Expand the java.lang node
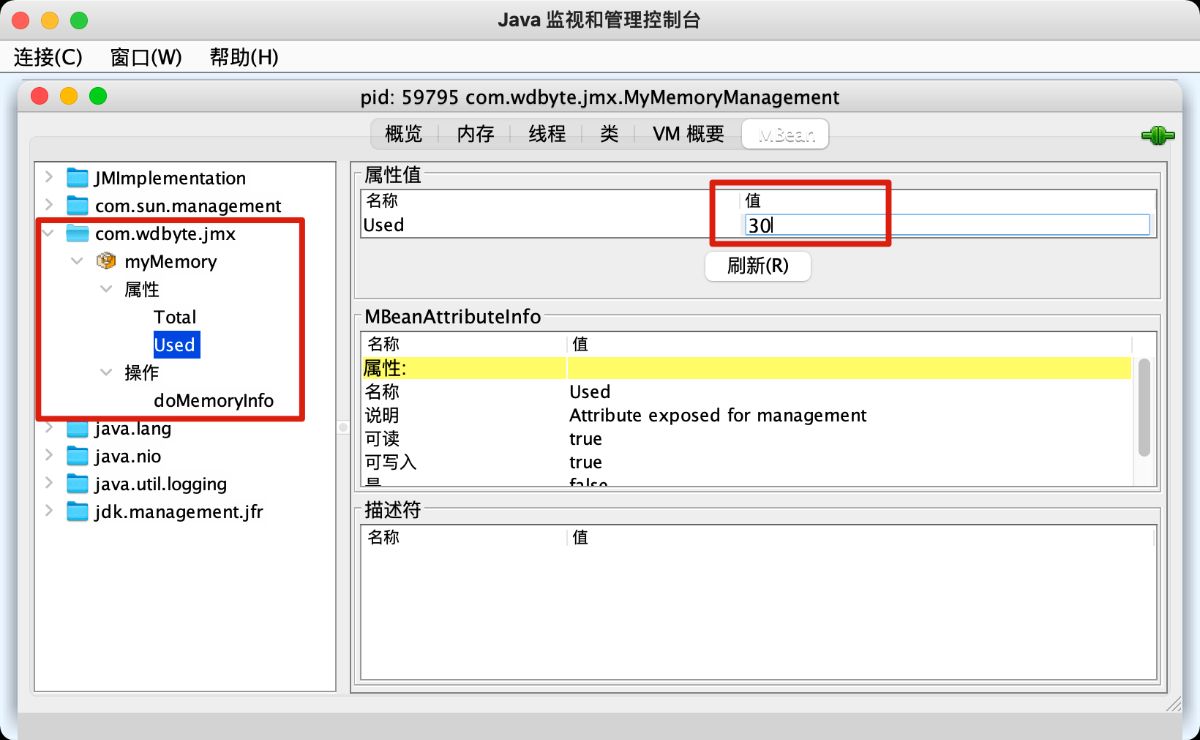 [48, 428]
